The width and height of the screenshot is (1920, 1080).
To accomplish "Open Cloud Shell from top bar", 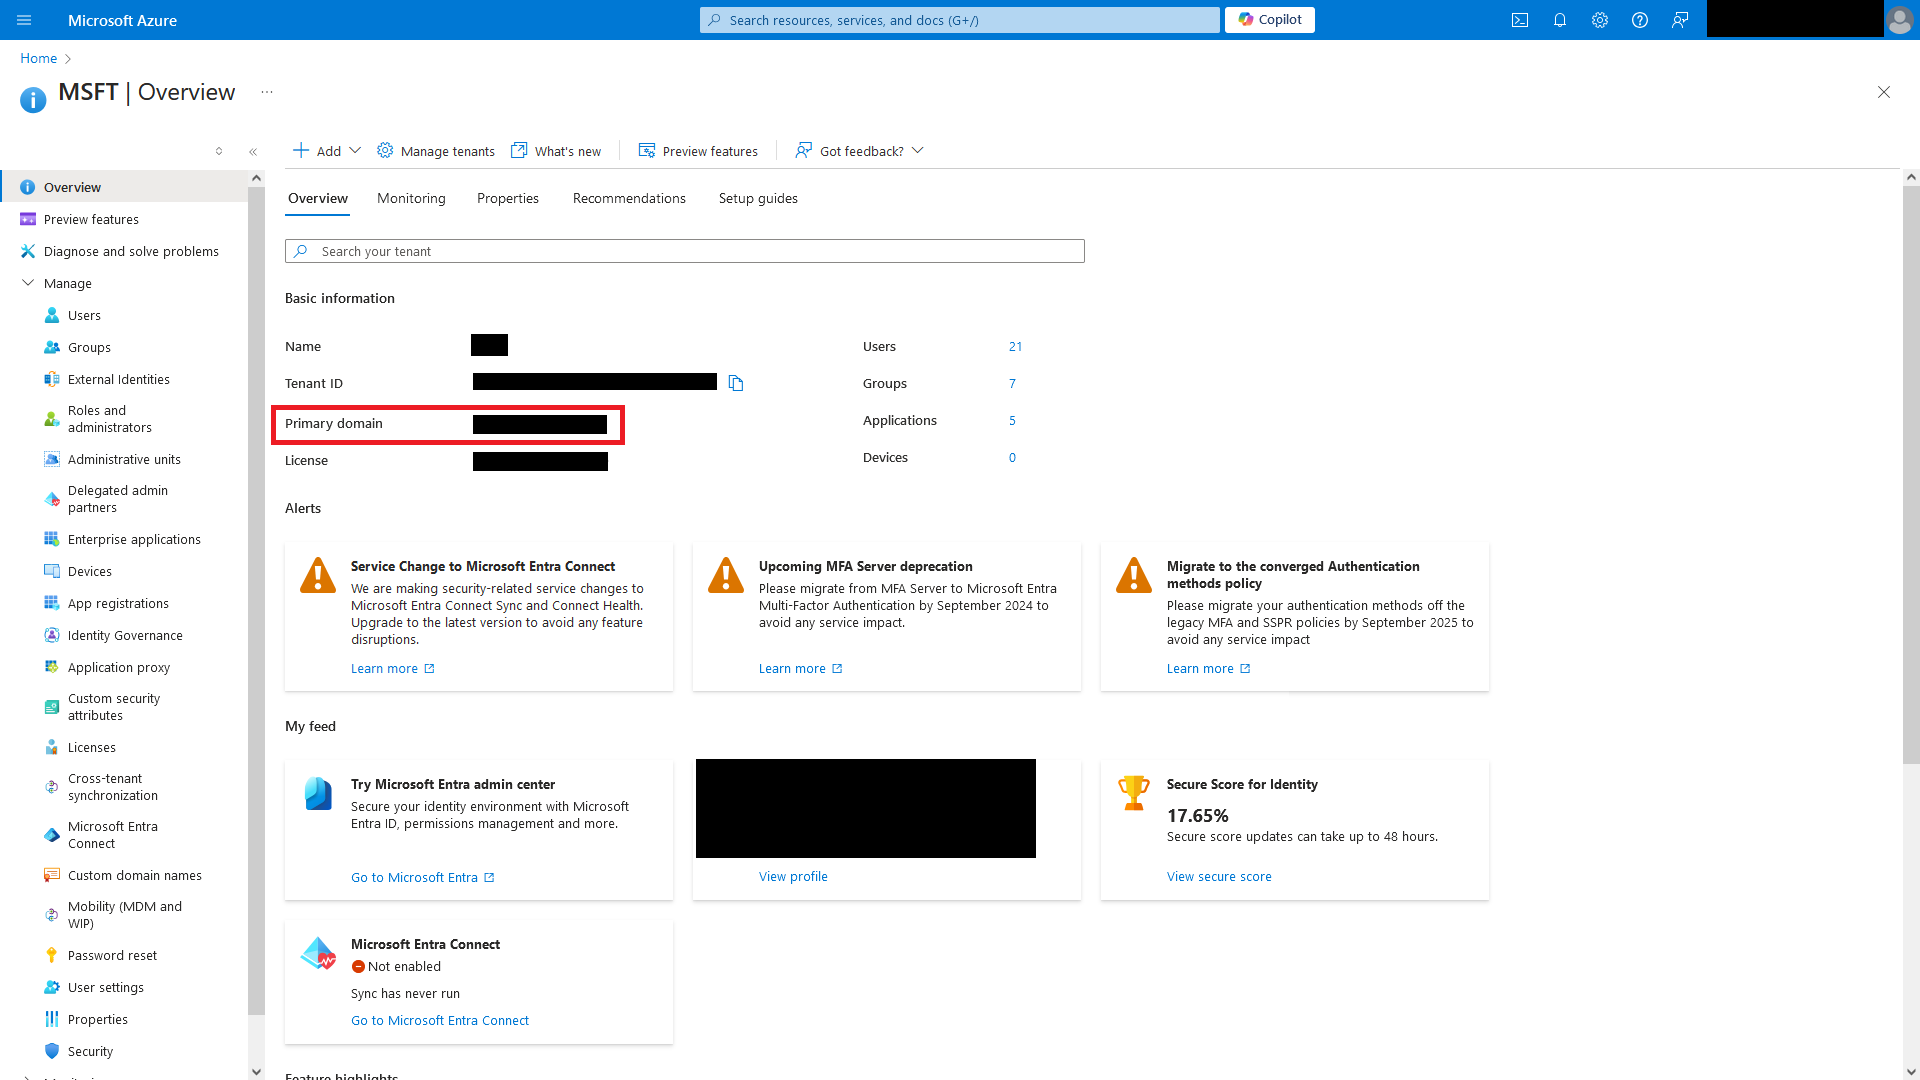I will (x=1520, y=20).
